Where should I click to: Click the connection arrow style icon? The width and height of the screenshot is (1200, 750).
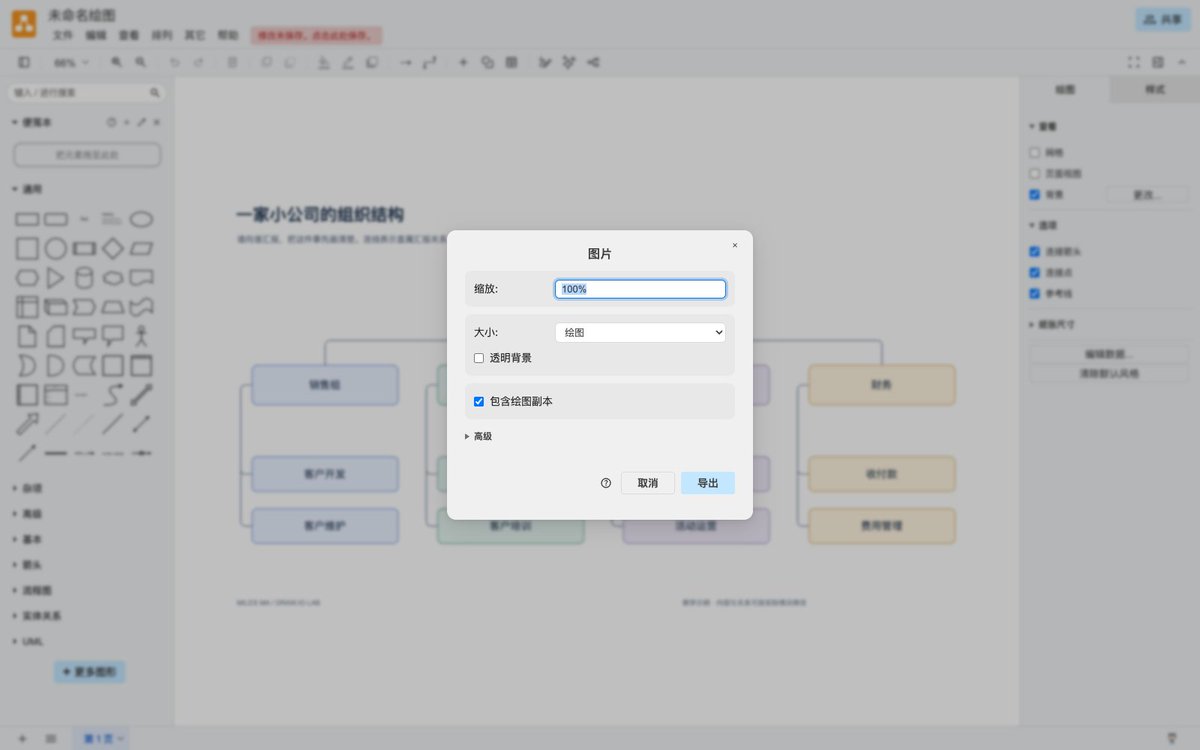tap(405, 62)
